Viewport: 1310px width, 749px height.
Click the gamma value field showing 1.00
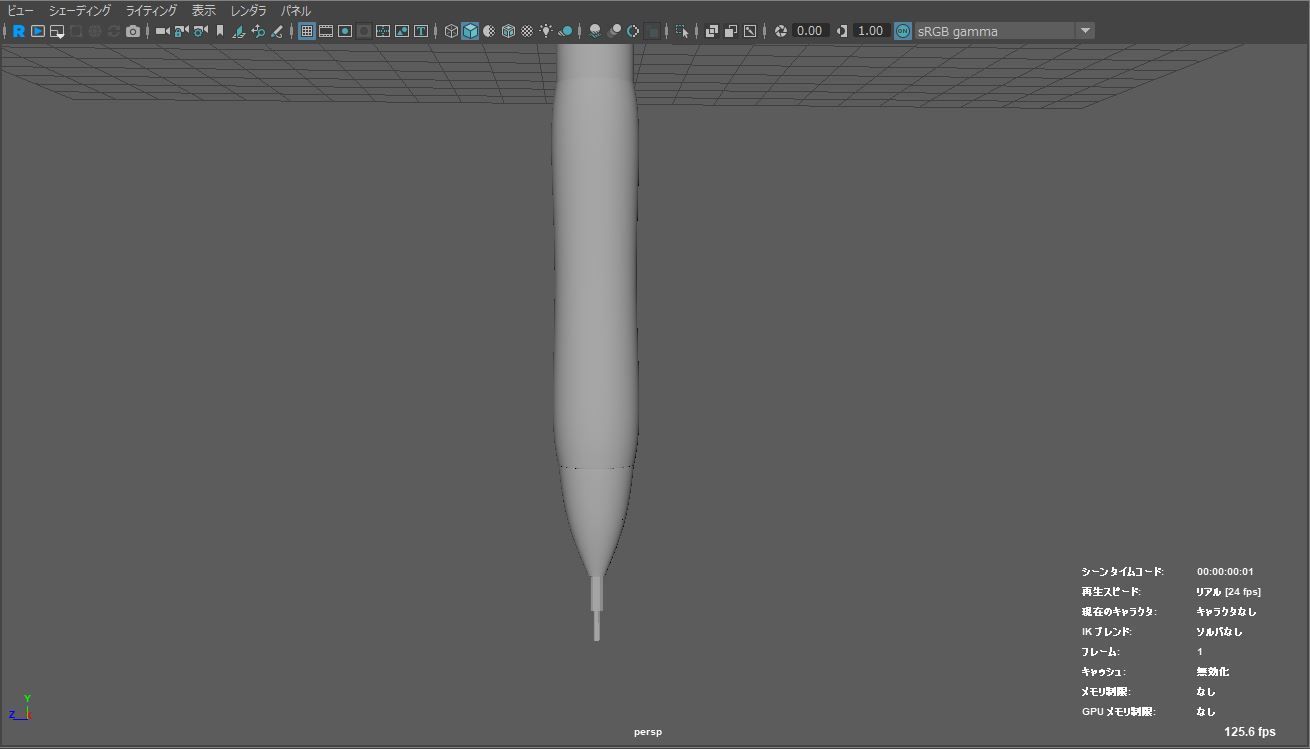pyautogui.click(x=870, y=31)
